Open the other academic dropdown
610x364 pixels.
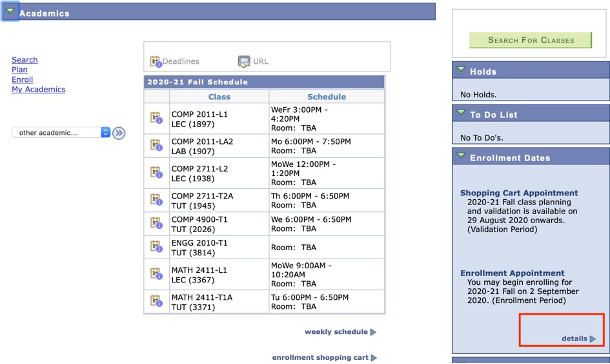(x=61, y=133)
